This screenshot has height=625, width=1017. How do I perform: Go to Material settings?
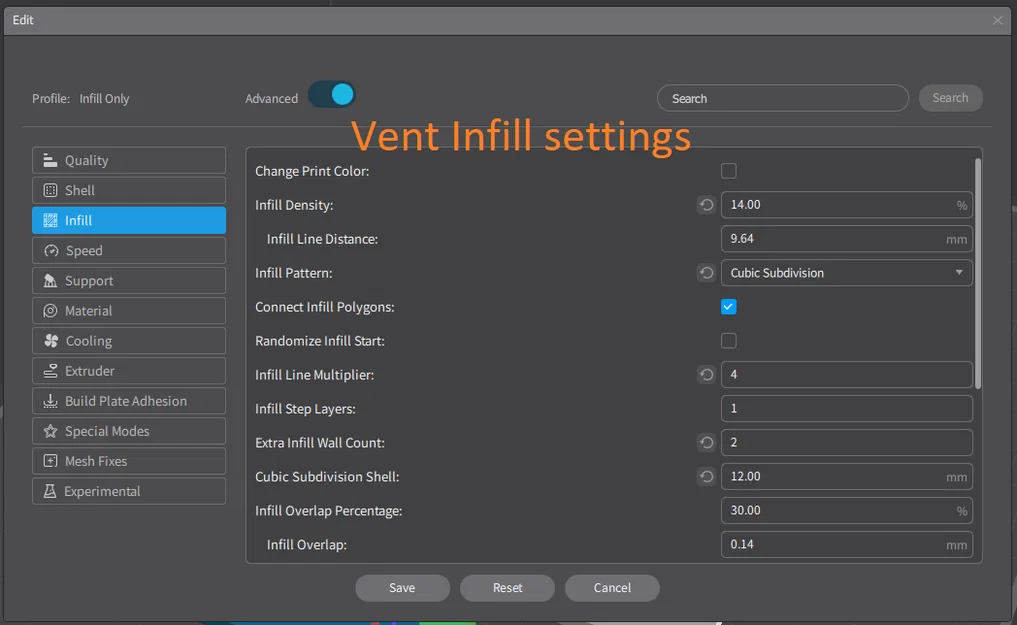pos(129,311)
